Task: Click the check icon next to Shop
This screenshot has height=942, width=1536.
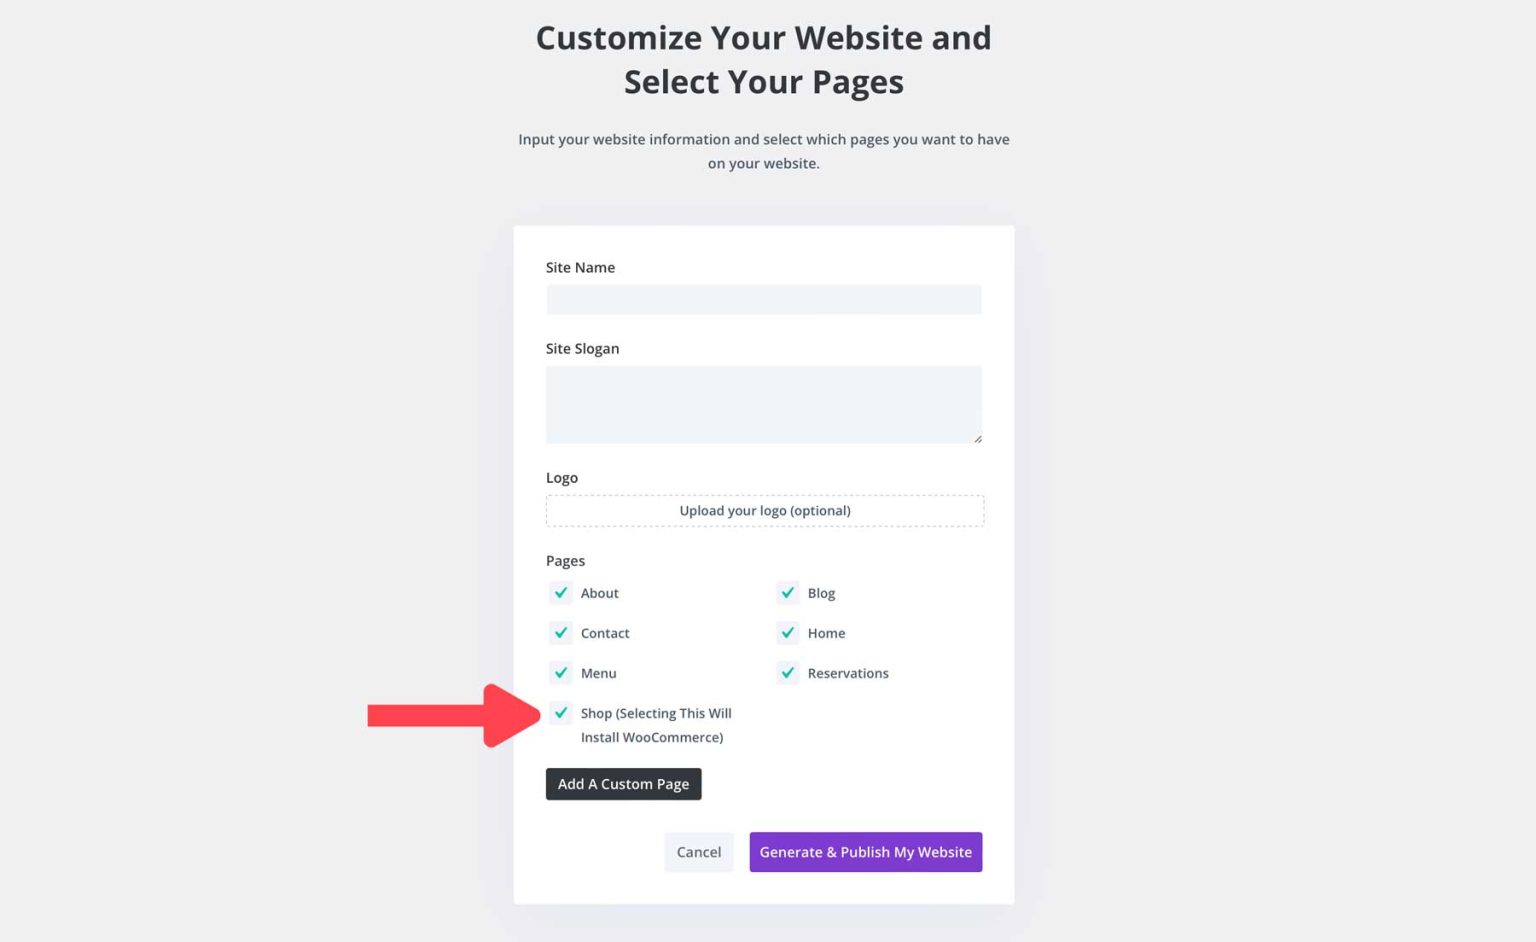Action: [x=561, y=713]
